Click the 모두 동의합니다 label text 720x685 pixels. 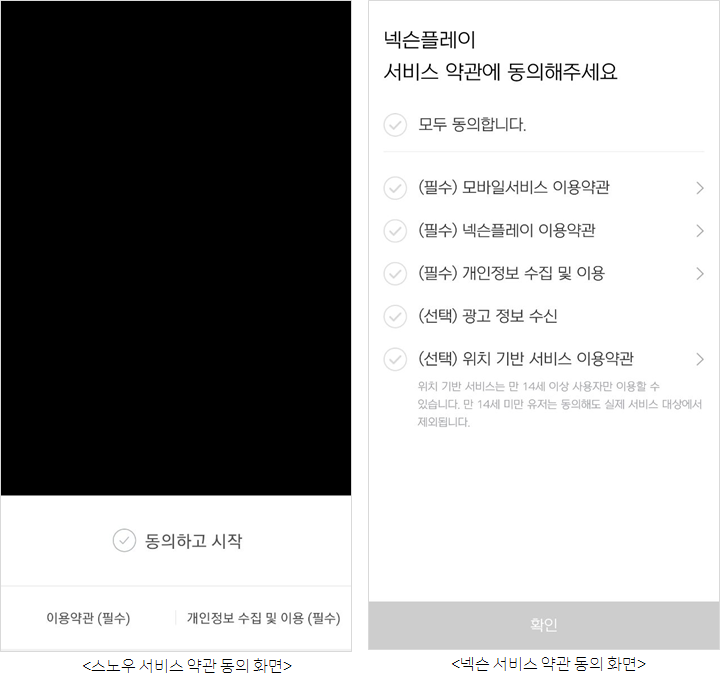472,124
